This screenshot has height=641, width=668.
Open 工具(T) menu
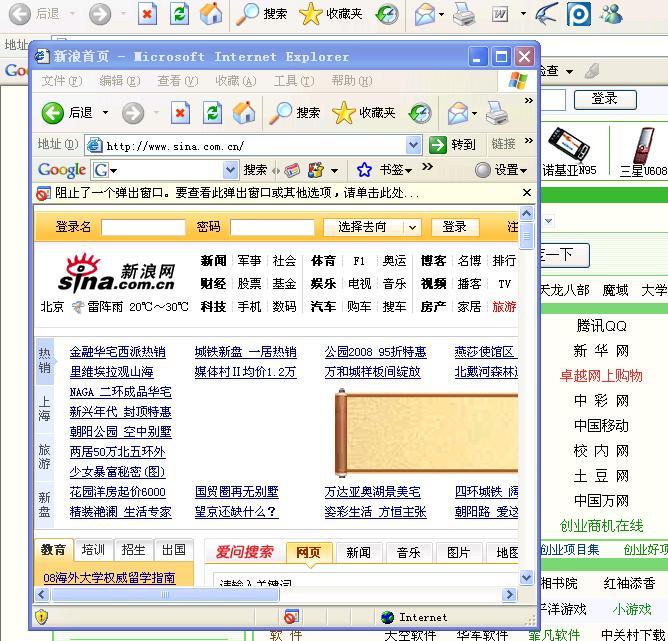(x=294, y=80)
